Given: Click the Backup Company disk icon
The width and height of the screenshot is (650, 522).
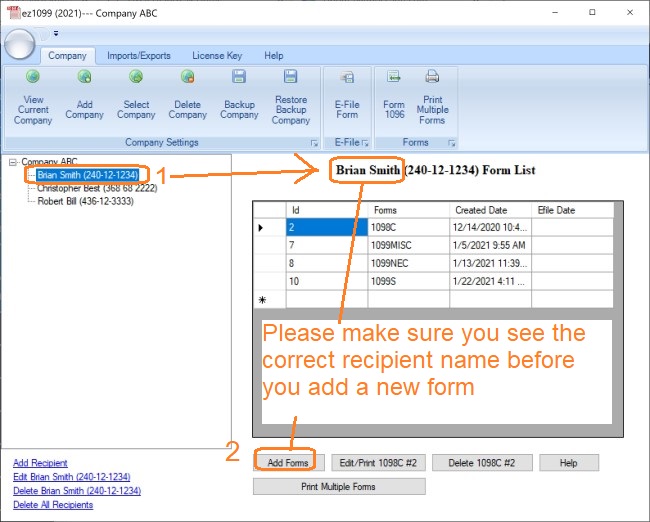Looking at the screenshot, I should (239, 77).
